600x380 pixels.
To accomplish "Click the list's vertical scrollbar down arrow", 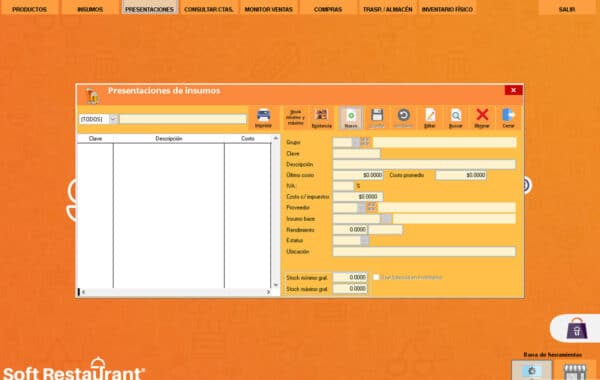I will coord(276,284).
